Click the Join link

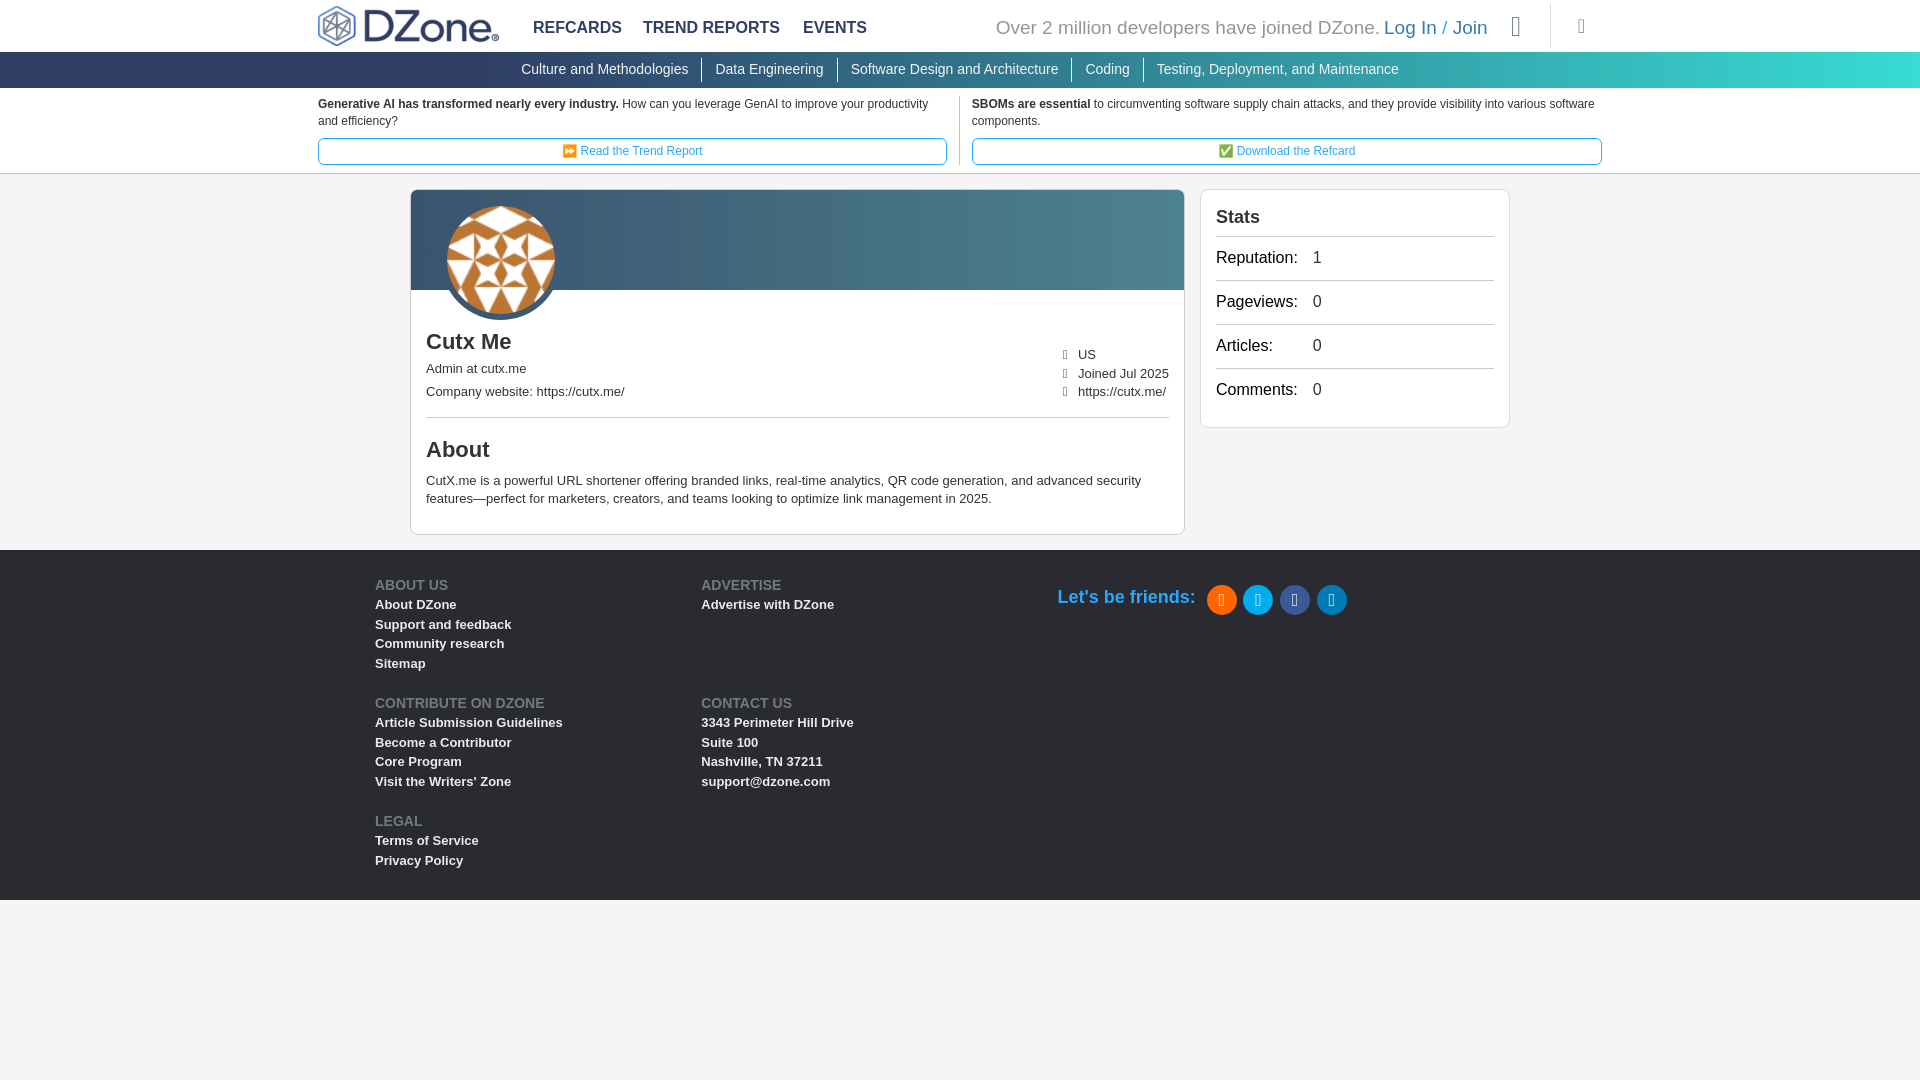pyautogui.click(x=1470, y=28)
